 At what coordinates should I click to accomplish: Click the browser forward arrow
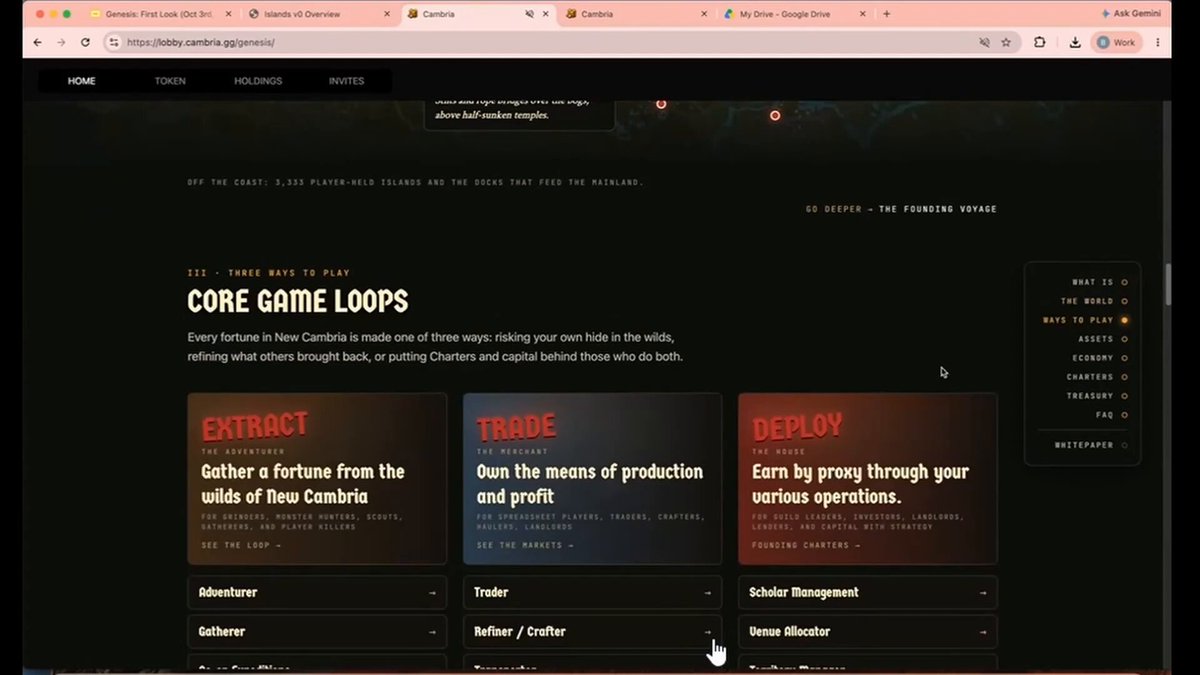61,43
